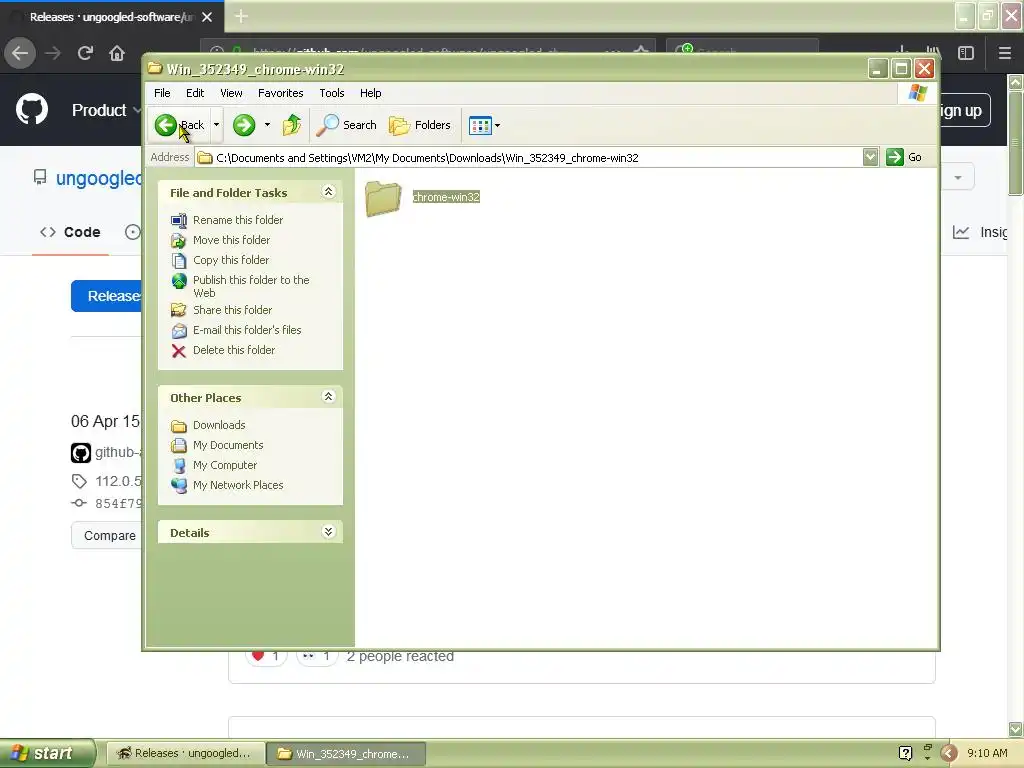The width and height of the screenshot is (1024, 768).
Task: Open the Tools menu
Action: click(331, 93)
